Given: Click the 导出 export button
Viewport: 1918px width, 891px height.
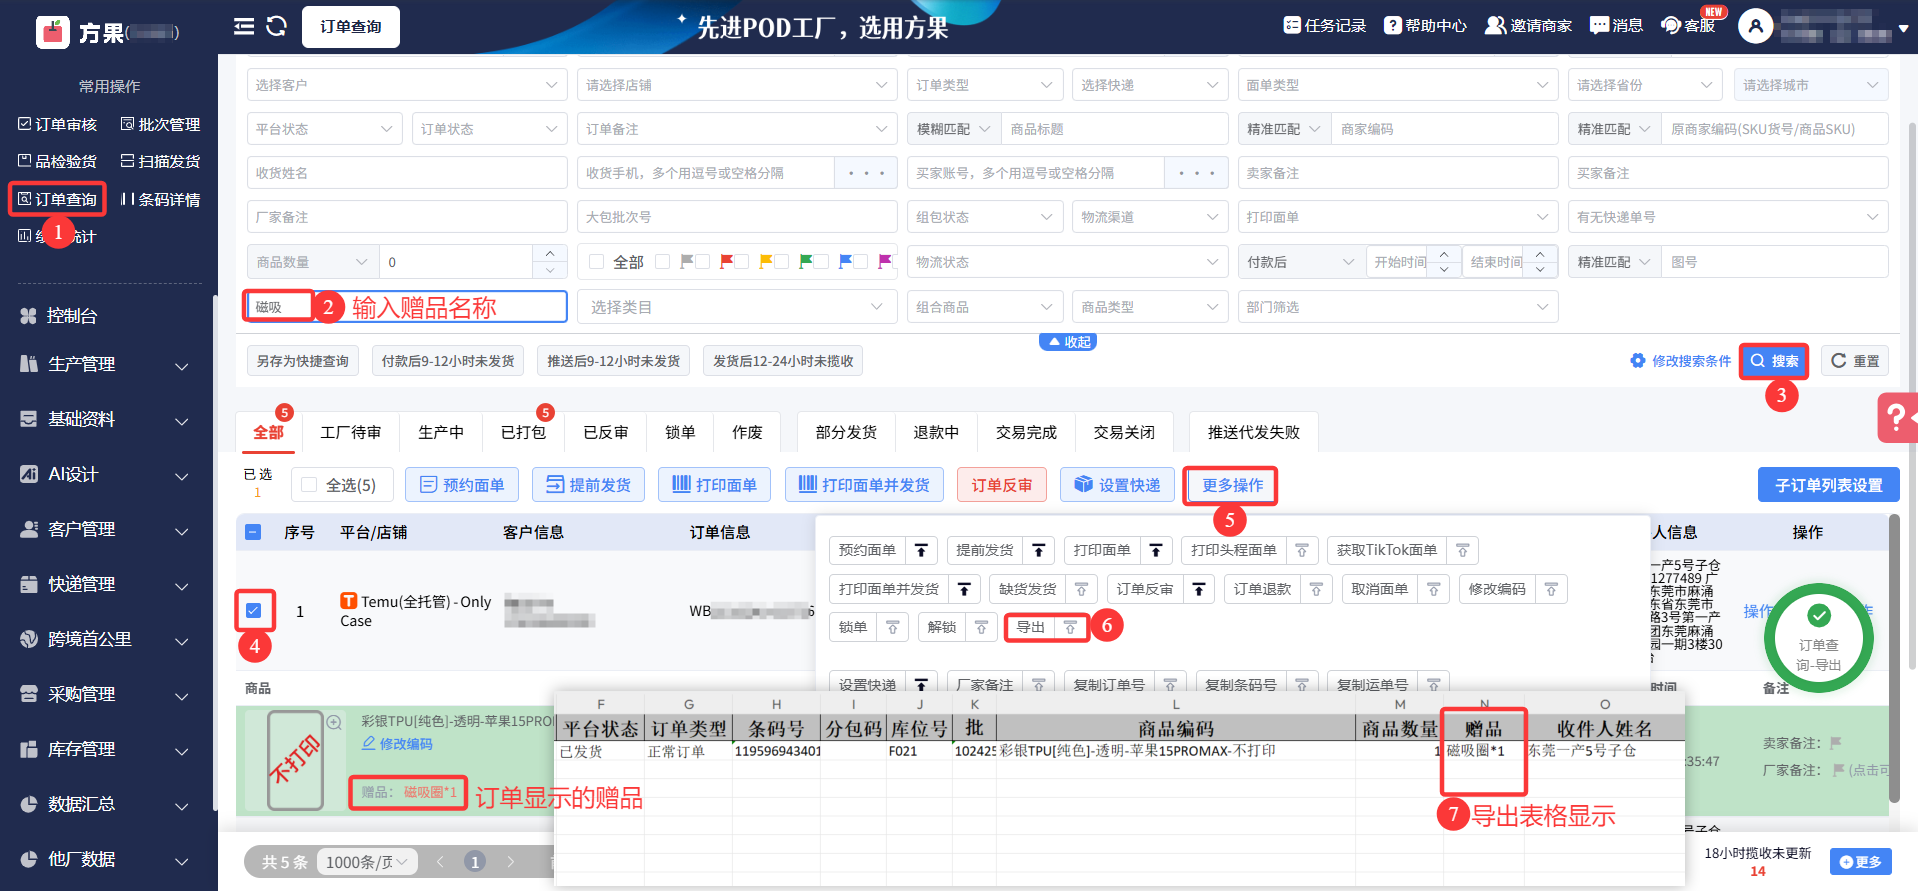Looking at the screenshot, I should click(1030, 627).
